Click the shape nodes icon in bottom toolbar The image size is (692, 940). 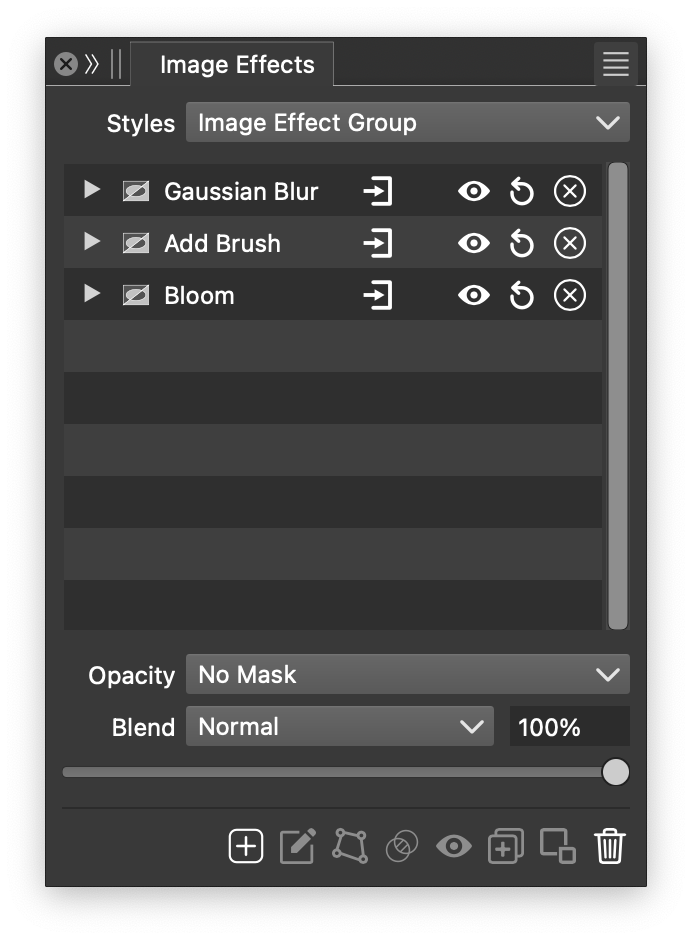point(349,846)
